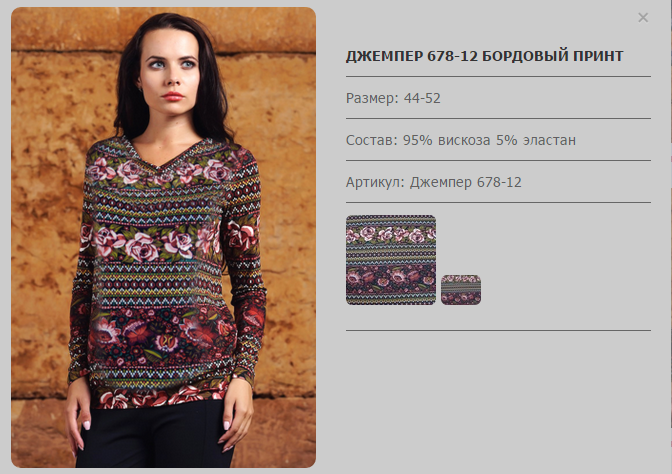Click the model's face in the photo
The width and height of the screenshot is (672, 474).
pyautogui.click(x=171, y=69)
